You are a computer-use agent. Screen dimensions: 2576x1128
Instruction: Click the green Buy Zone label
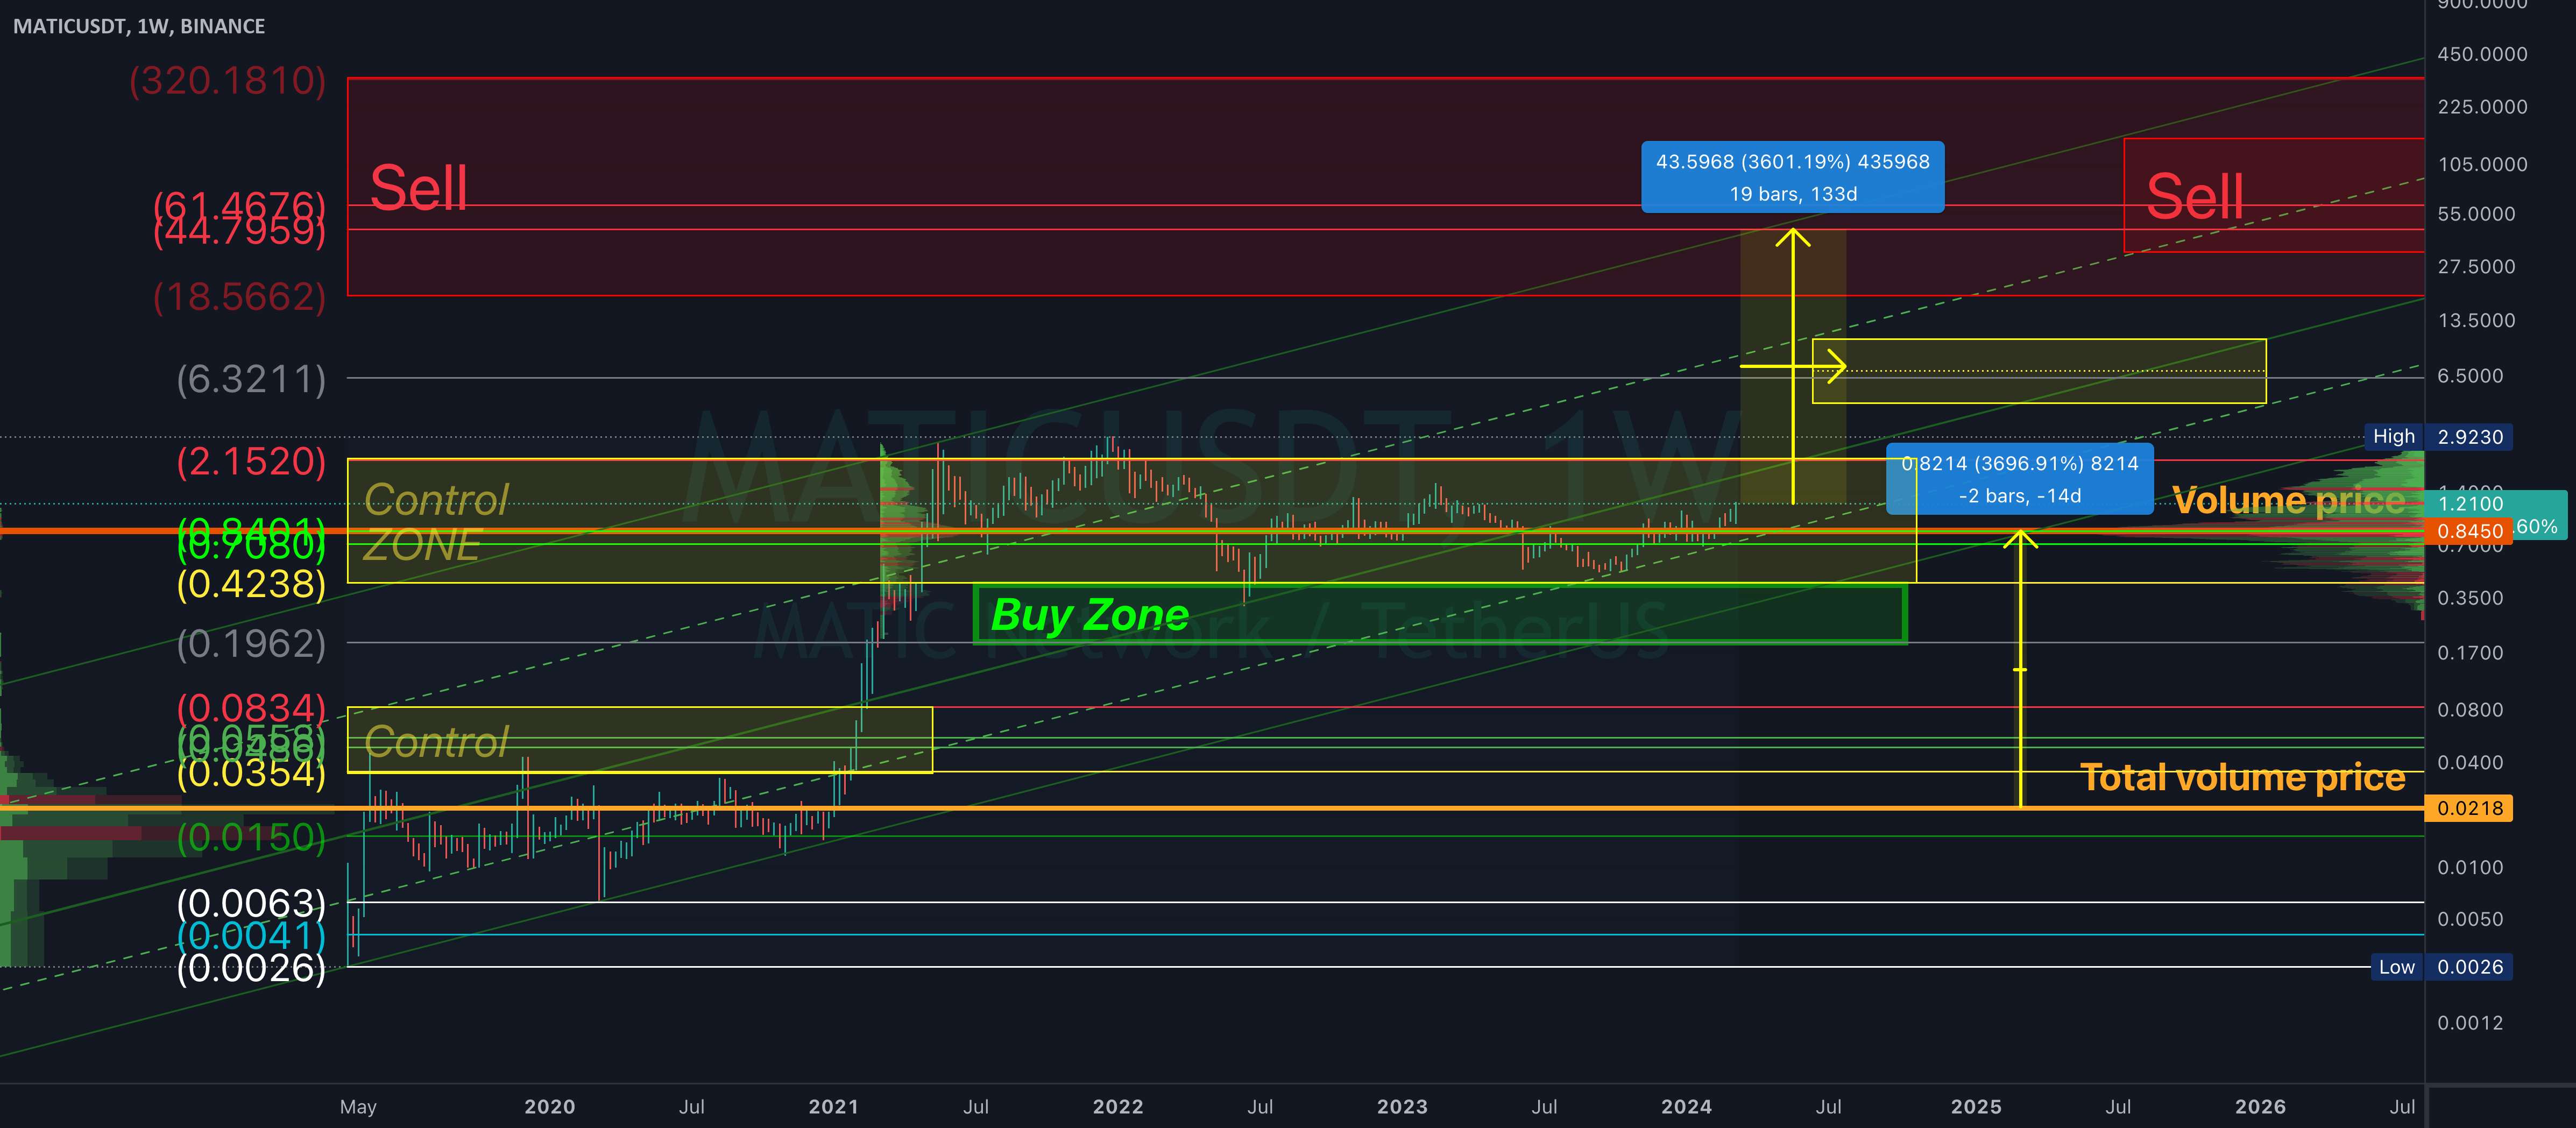(x=1090, y=614)
